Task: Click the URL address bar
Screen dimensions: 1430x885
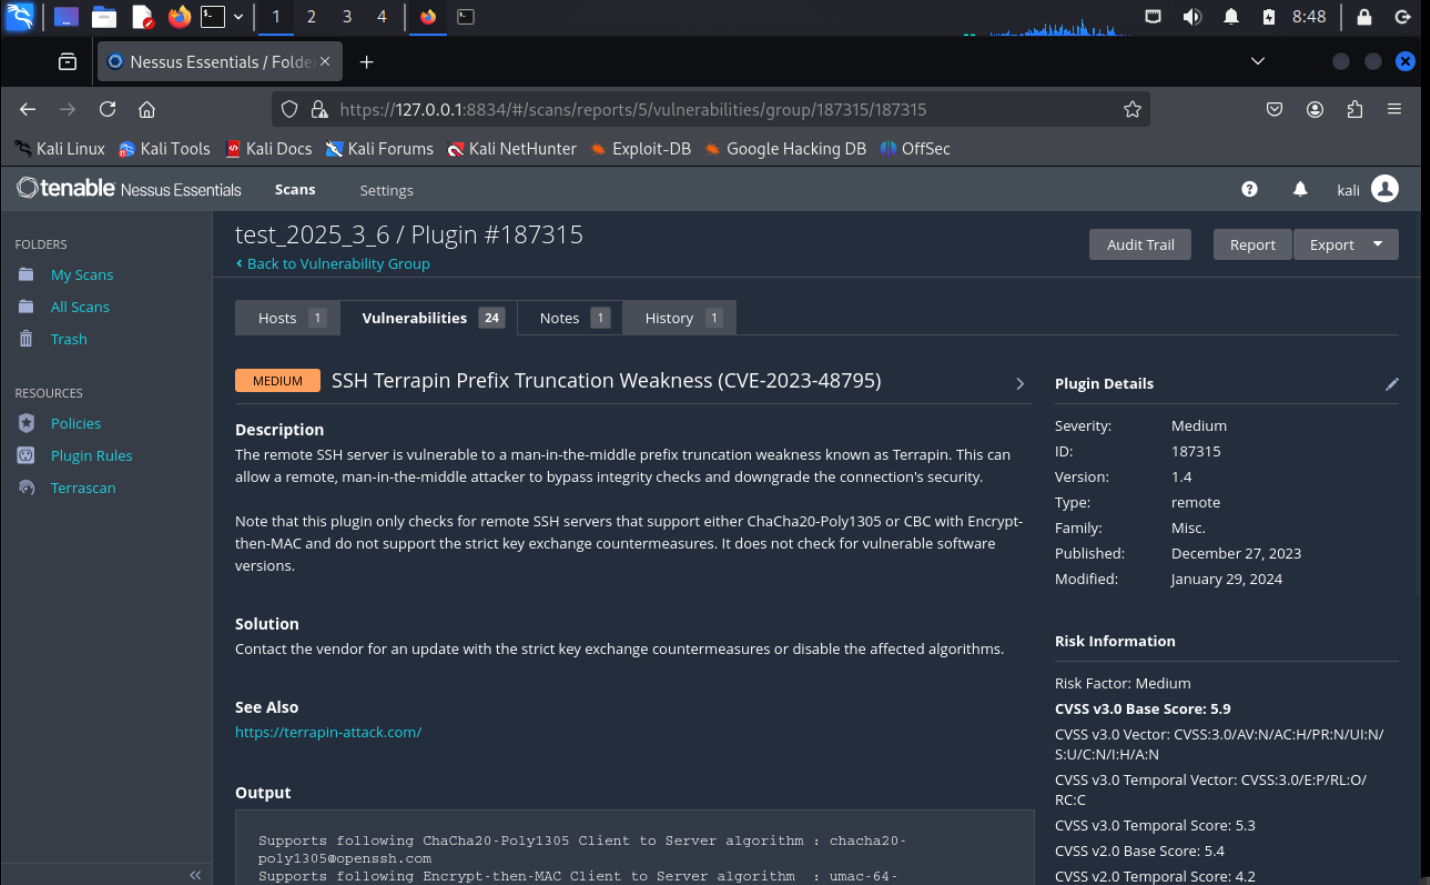Action: click(x=710, y=109)
